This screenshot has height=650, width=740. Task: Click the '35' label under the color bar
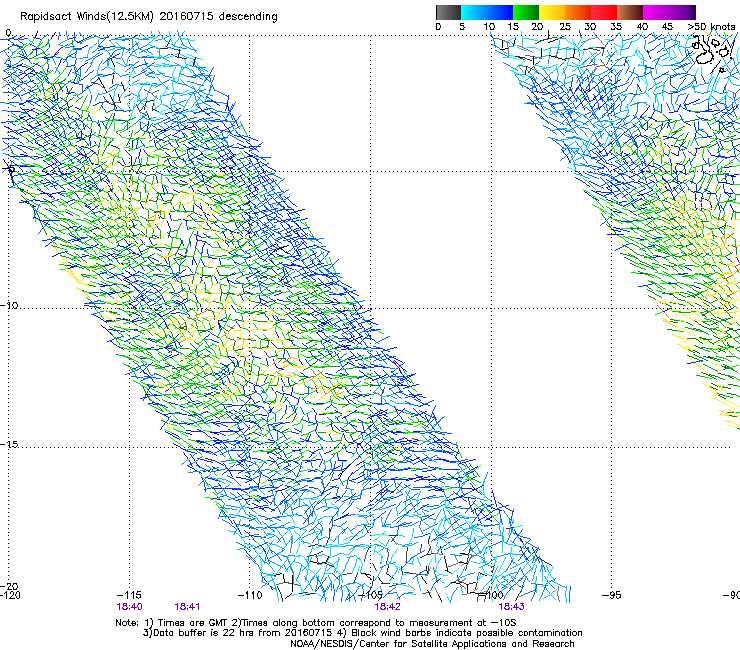click(x=616, y=27)
